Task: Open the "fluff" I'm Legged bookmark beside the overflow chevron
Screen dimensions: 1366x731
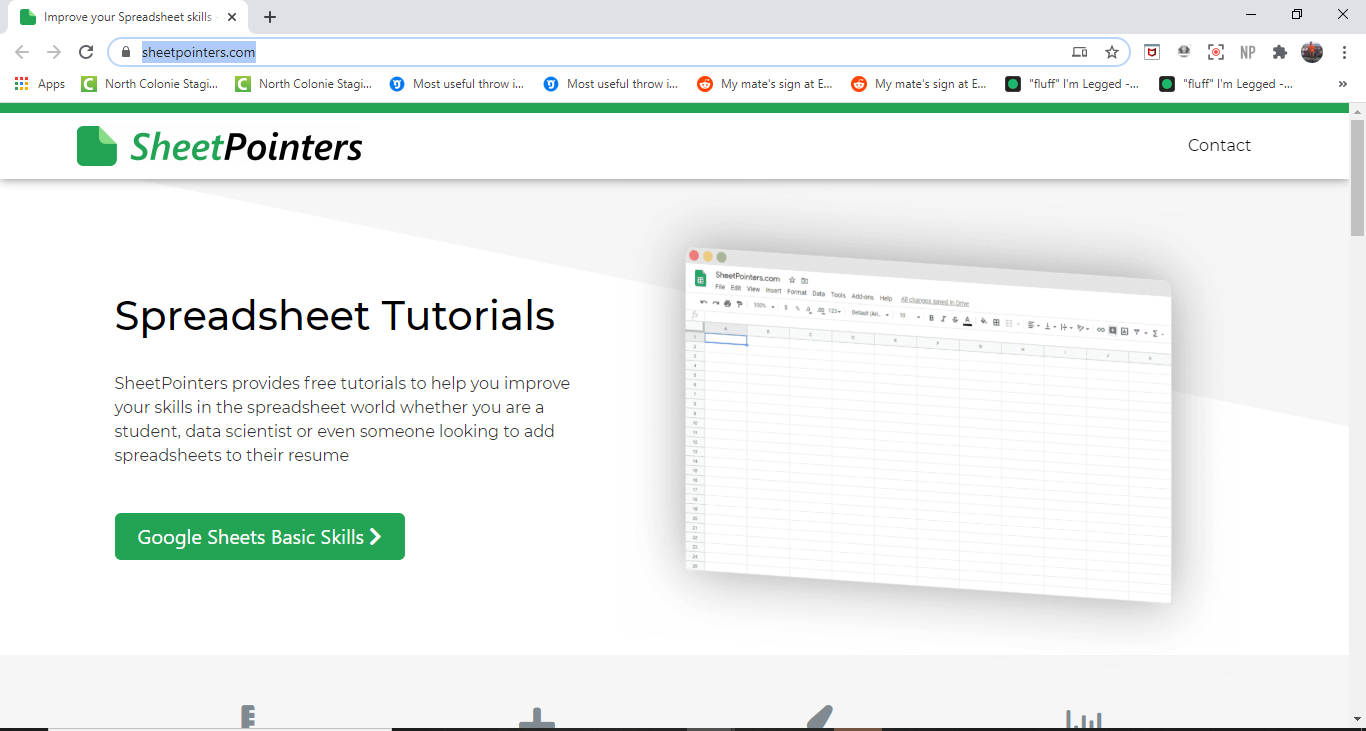Action: click(x=1226, y=84)
